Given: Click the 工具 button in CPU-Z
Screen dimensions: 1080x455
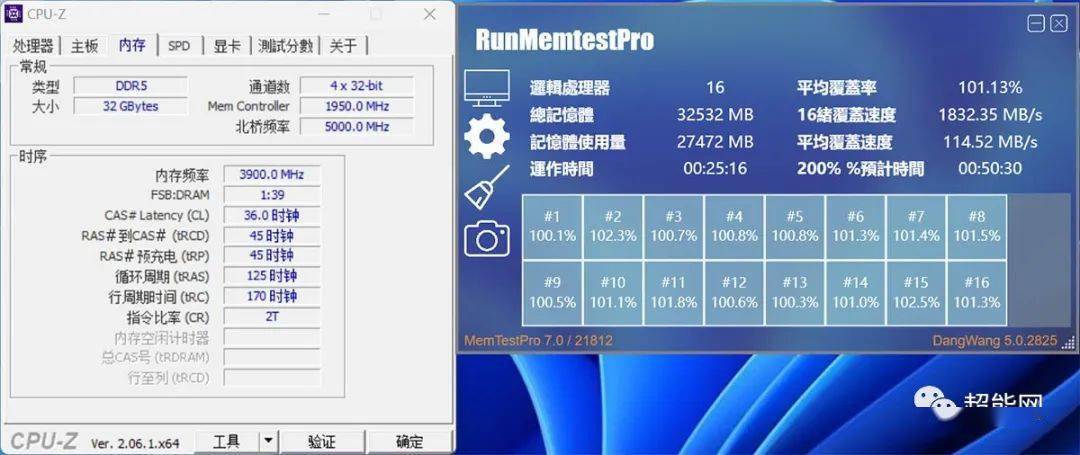Looking at the screenshot, I should (227, 441).
